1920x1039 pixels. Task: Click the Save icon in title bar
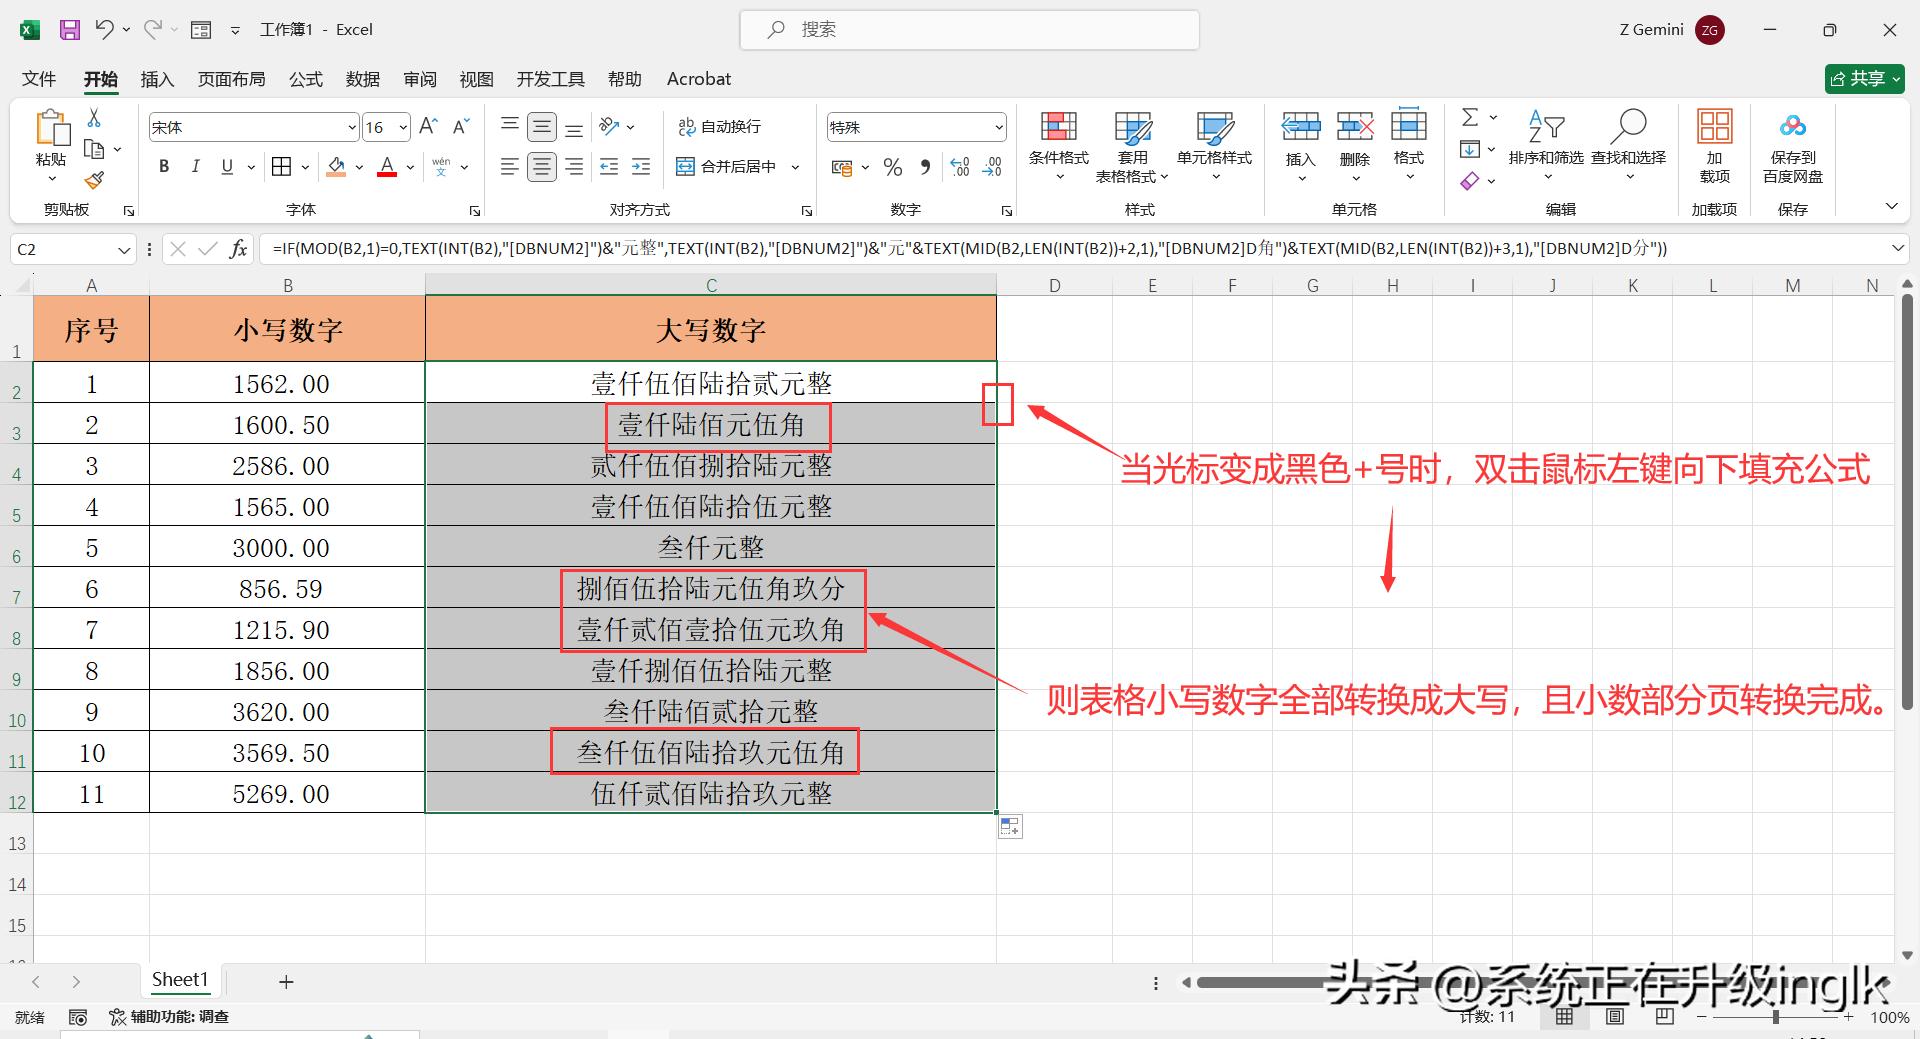click(69, 30)
